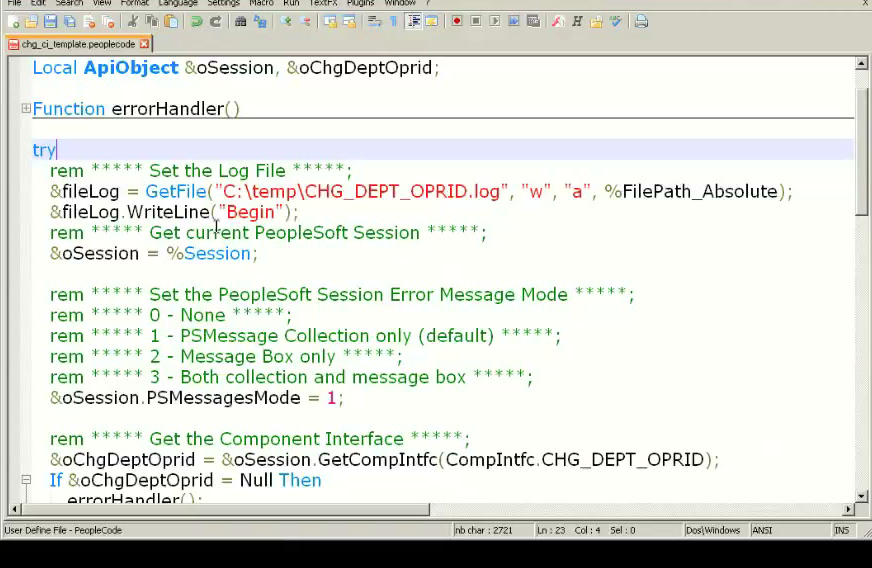Cut selection using the scissors icon
Viewport: 872px width, 568px height.
(x=132, y=22)
